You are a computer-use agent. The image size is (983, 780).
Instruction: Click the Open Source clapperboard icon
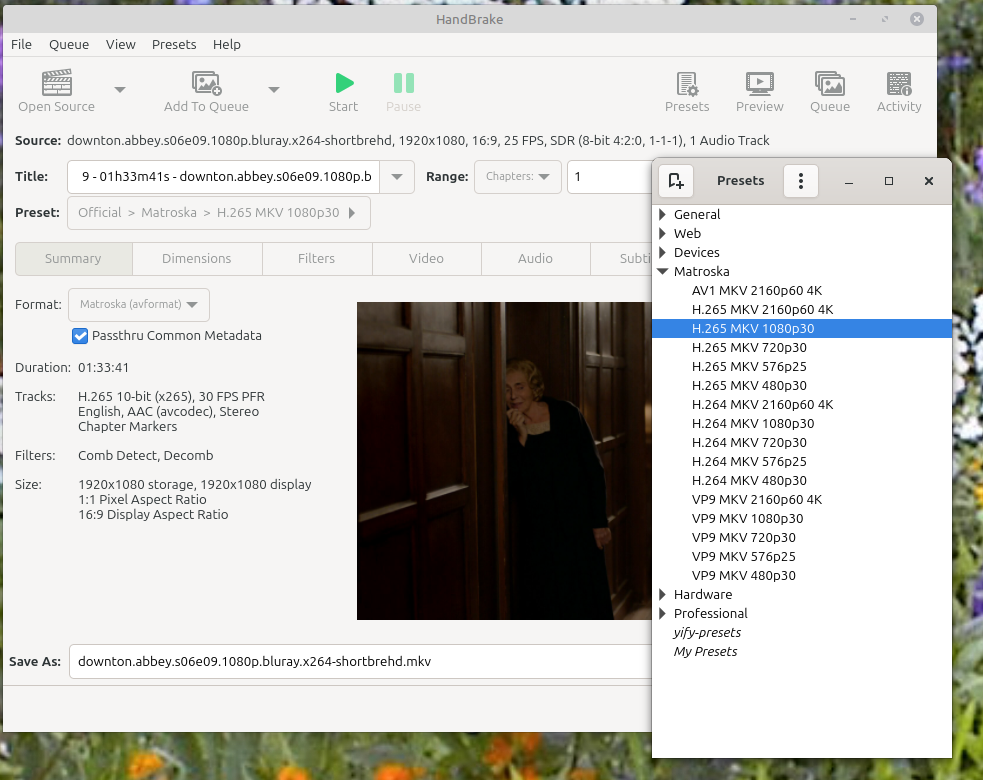pos(57,83)
